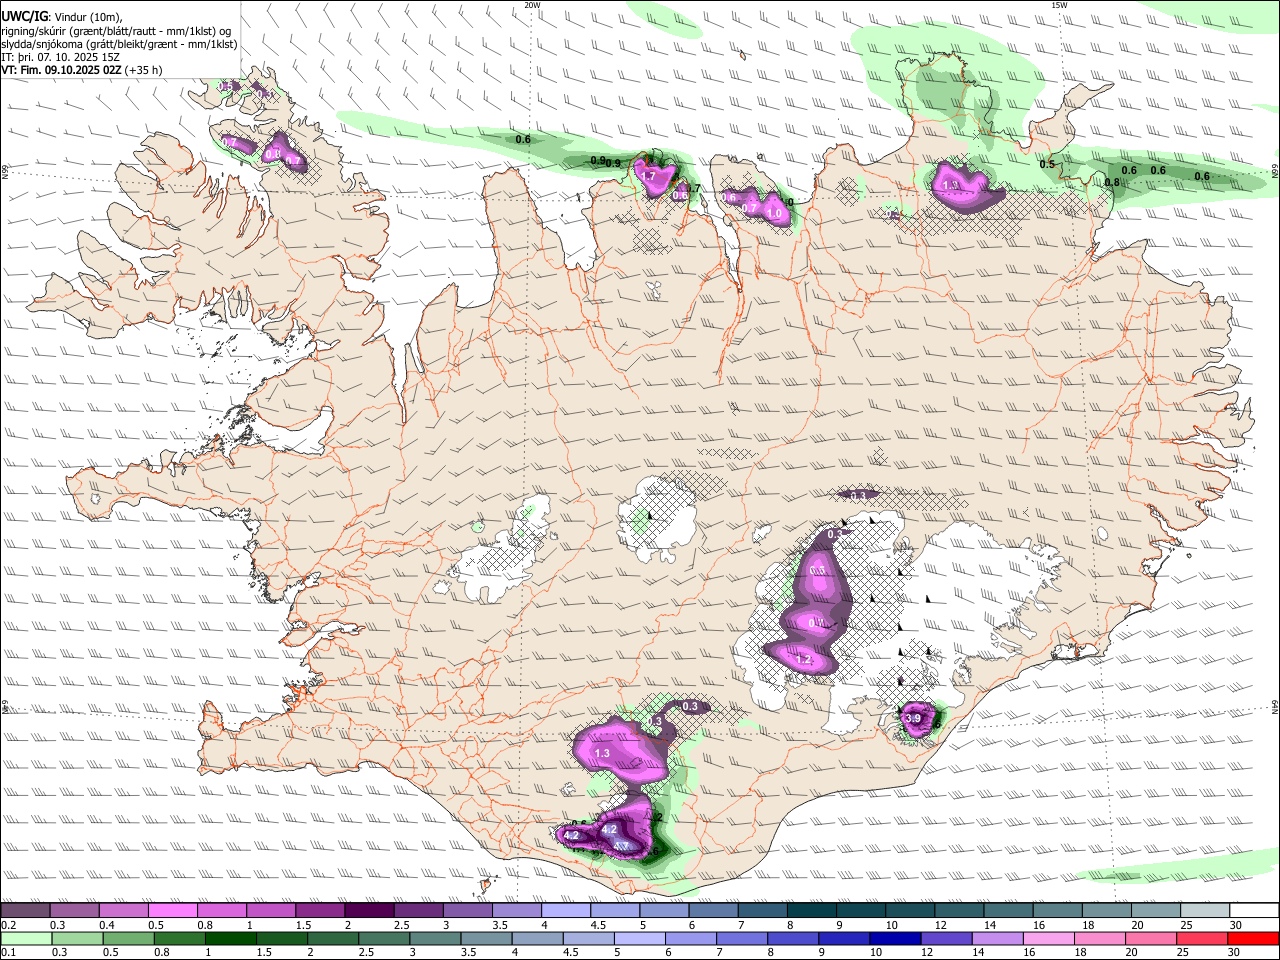The height and width of the screenshot is (960, 1280).
Task: Click the light pink 16–18 rain scale swatch
Action: 1050,938
